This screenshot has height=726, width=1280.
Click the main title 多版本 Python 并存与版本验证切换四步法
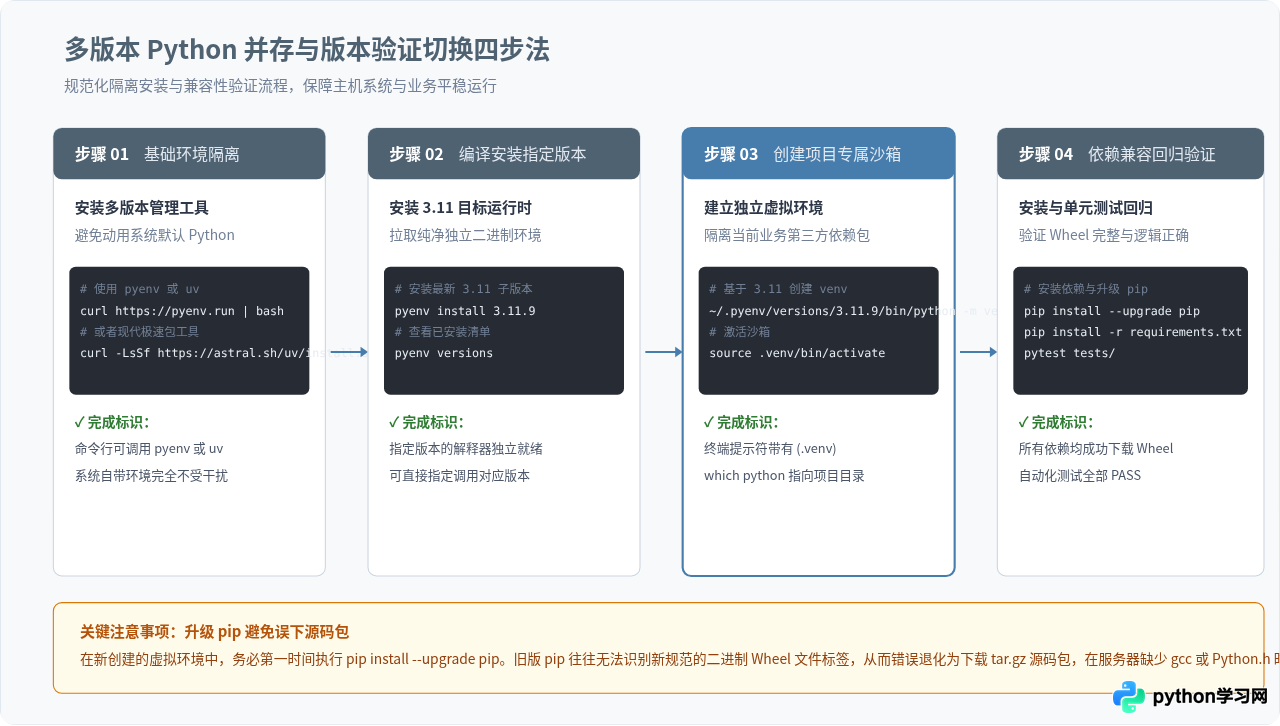pyautogui.click(x=307, y=50)
